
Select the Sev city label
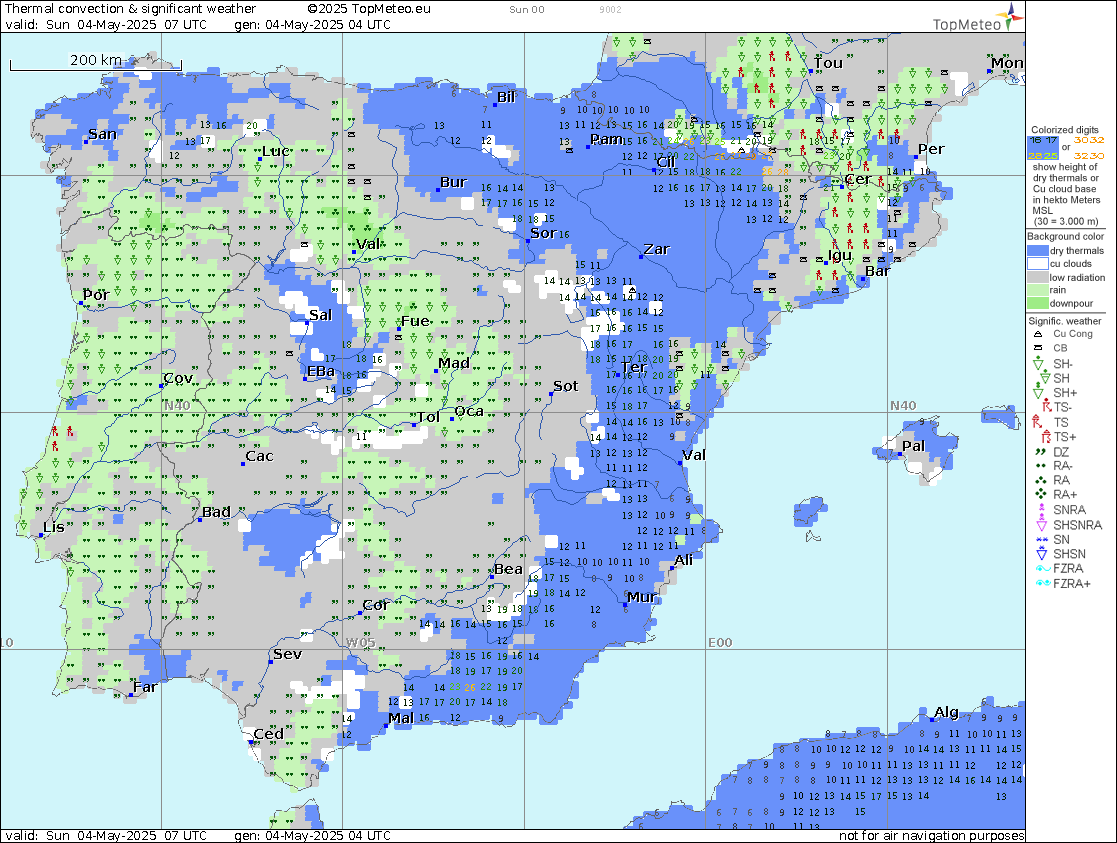pyautogui.click(x=288, y=654)
